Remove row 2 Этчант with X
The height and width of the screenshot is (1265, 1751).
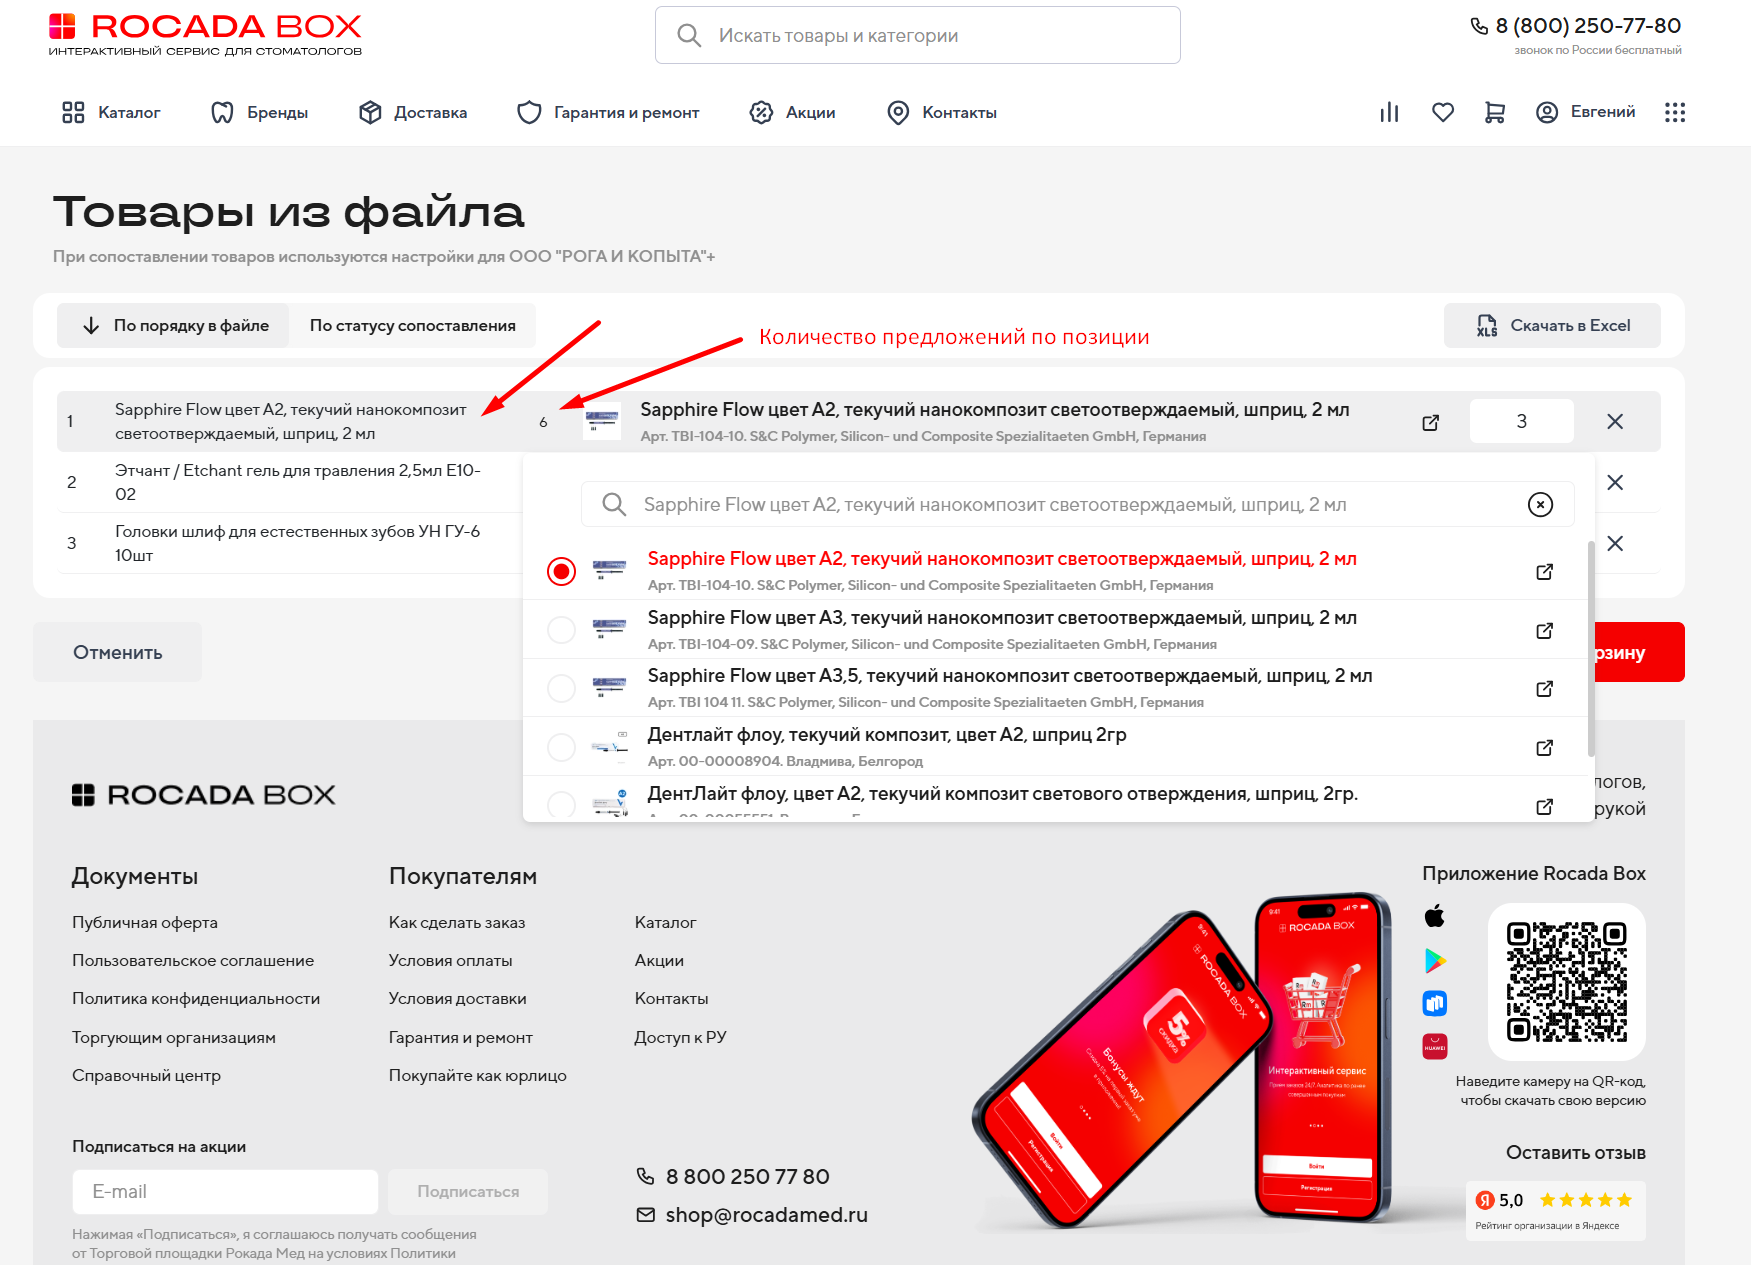coord(1614,483)
